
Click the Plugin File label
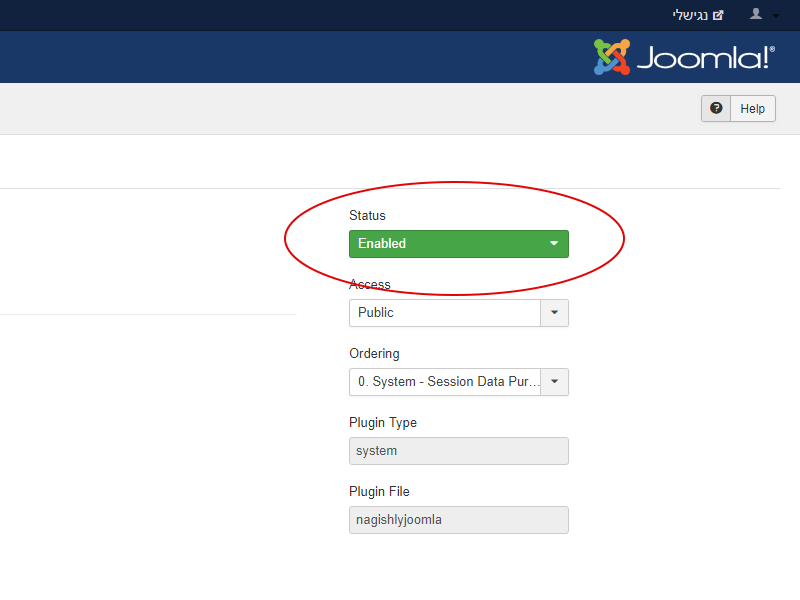pyautogui.click(x=379, y=491)
